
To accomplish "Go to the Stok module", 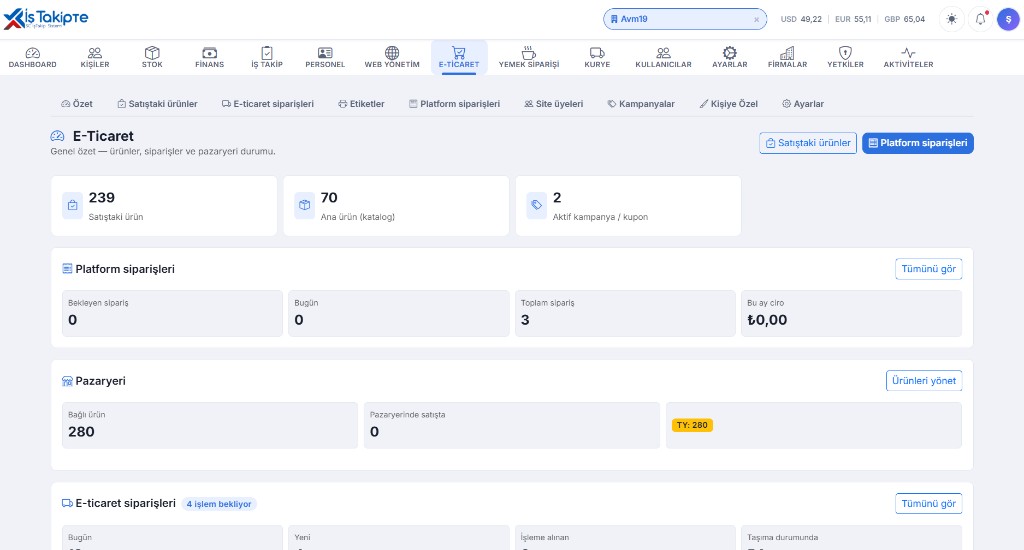I will tap(152, 57).
